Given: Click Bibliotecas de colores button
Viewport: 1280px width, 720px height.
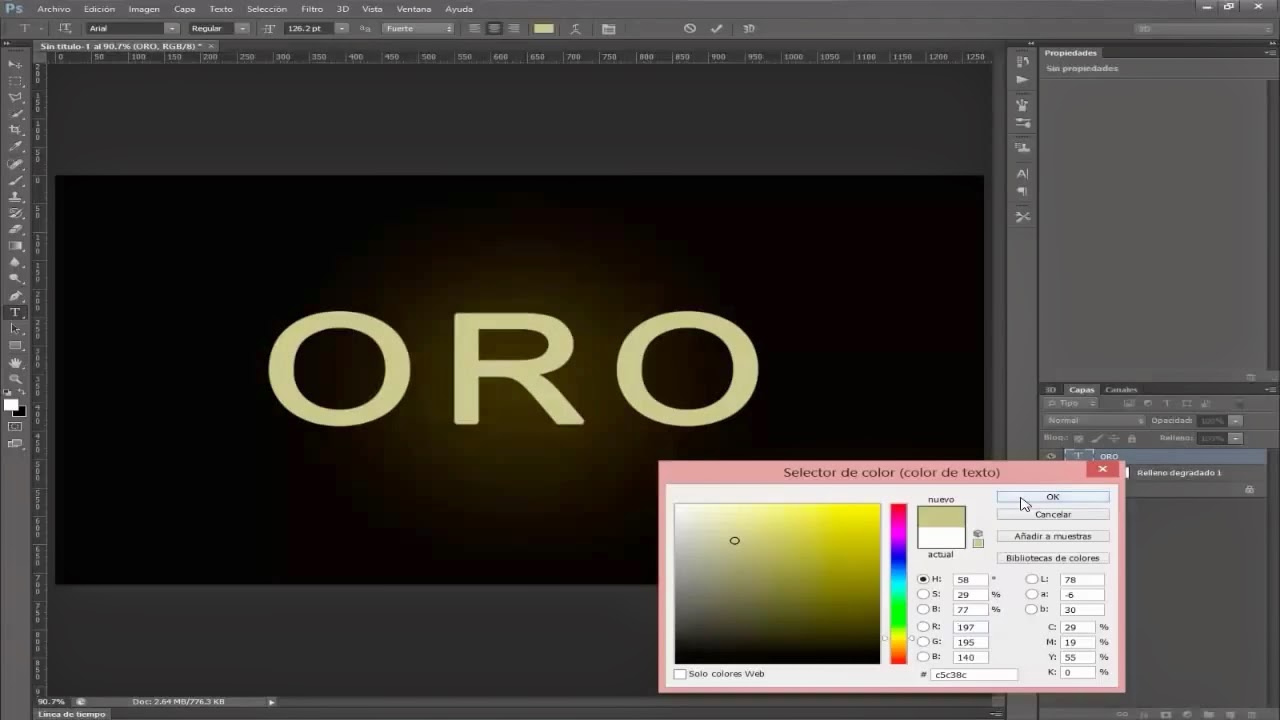Looking at the screenshot, I should point(1053,558).
